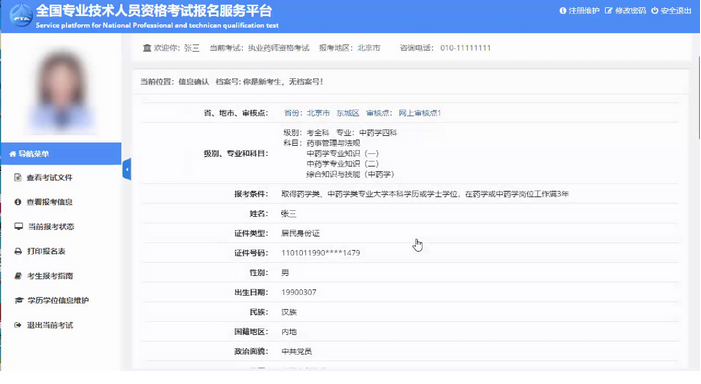Click the name value 张三 in form

click(288, 213)
